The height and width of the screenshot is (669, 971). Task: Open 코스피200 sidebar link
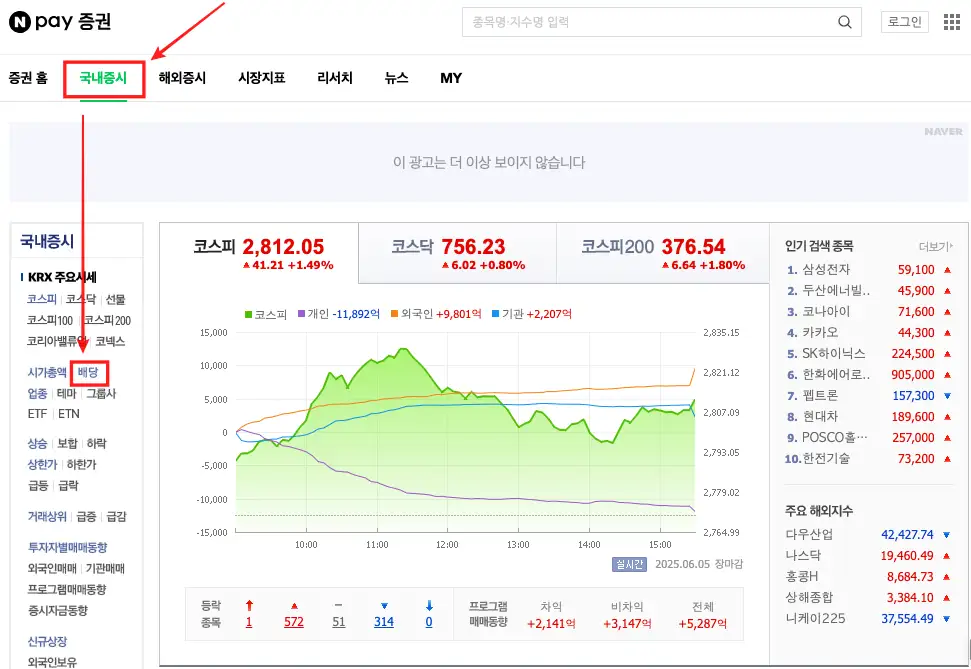click(108, 320)
